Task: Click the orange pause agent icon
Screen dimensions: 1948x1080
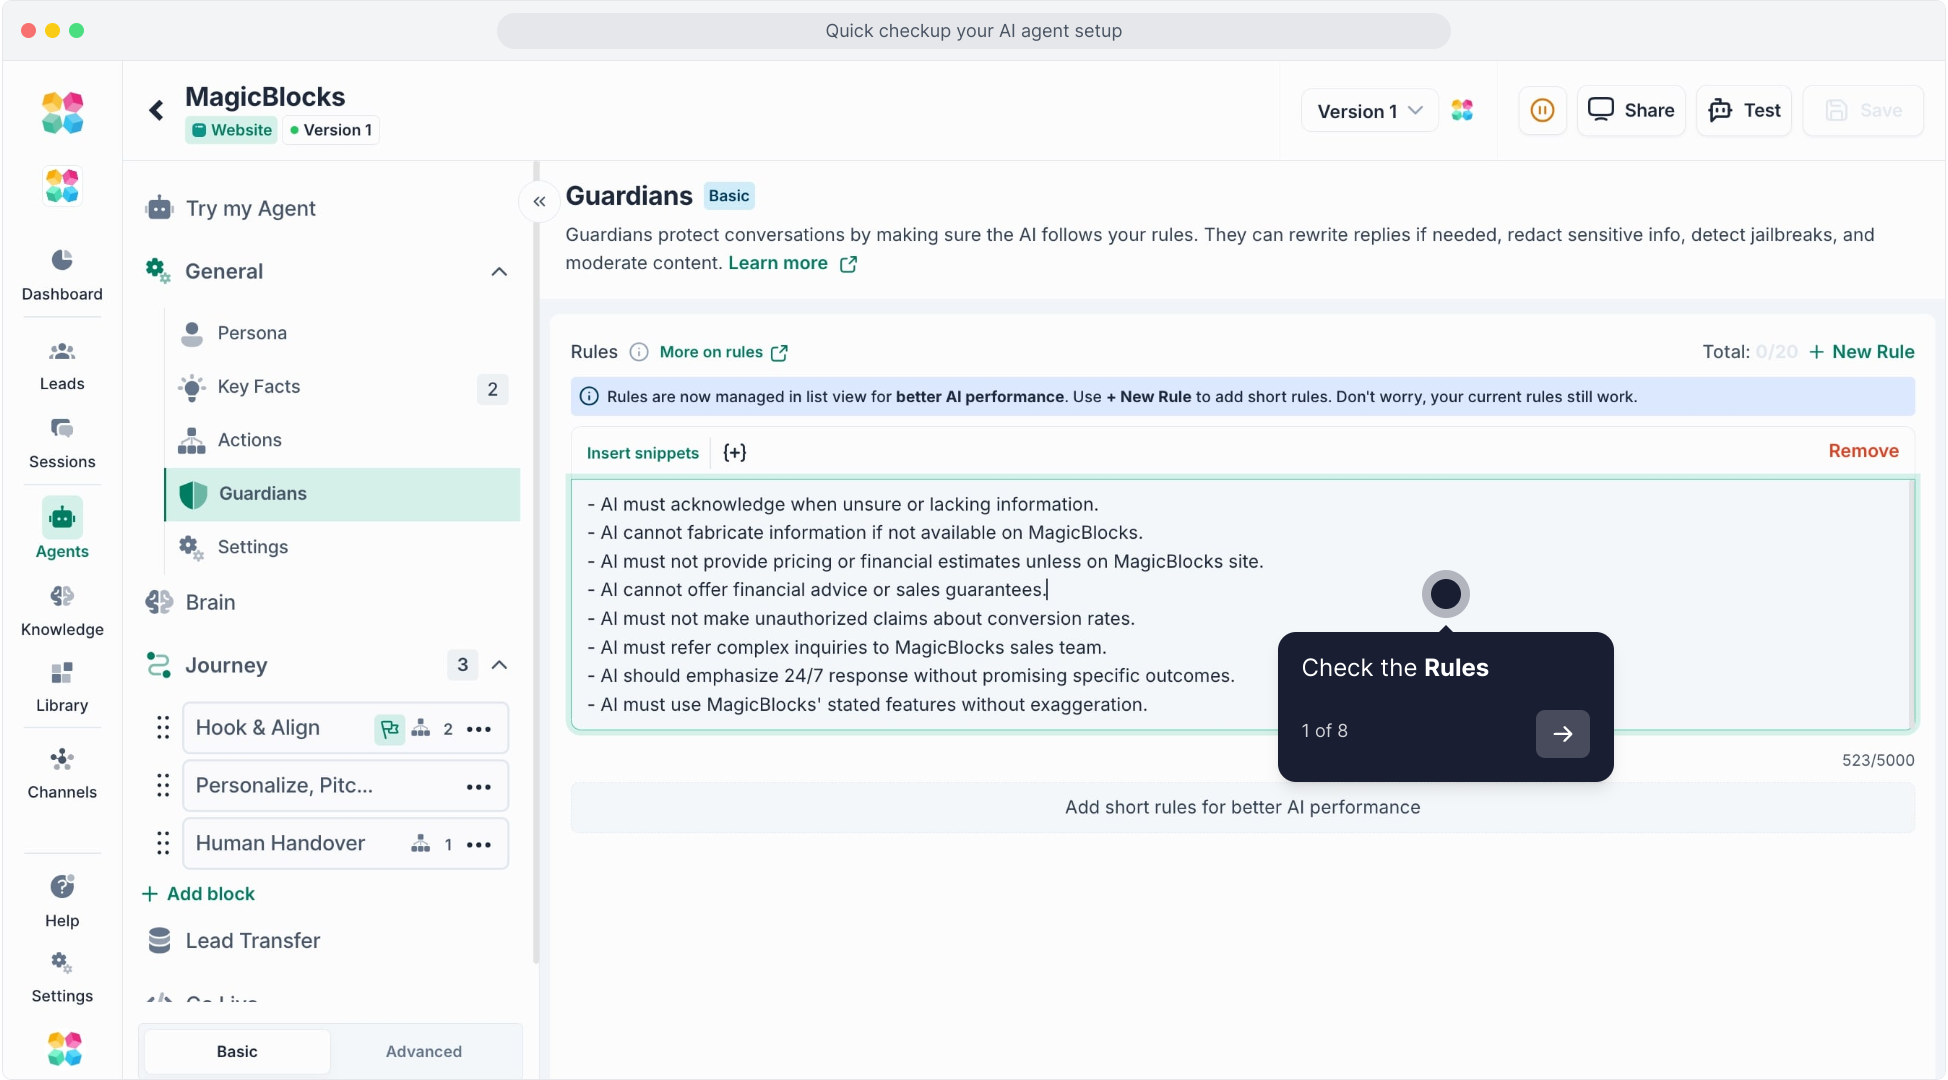Action: pyautogui.click(x=1542, y=110)
